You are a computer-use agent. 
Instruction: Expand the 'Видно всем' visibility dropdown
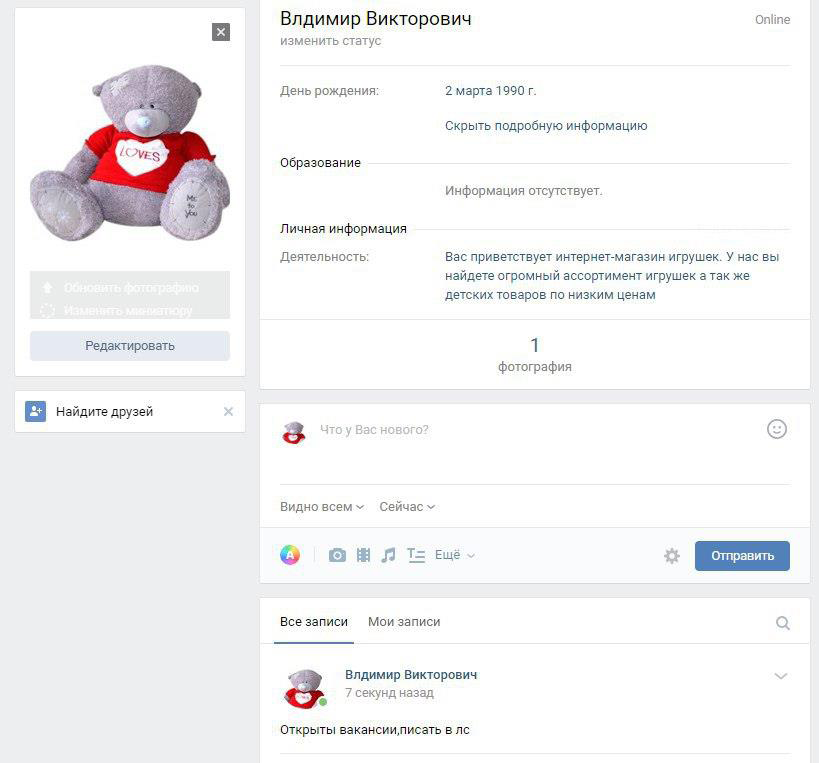[x=321, y=507]
